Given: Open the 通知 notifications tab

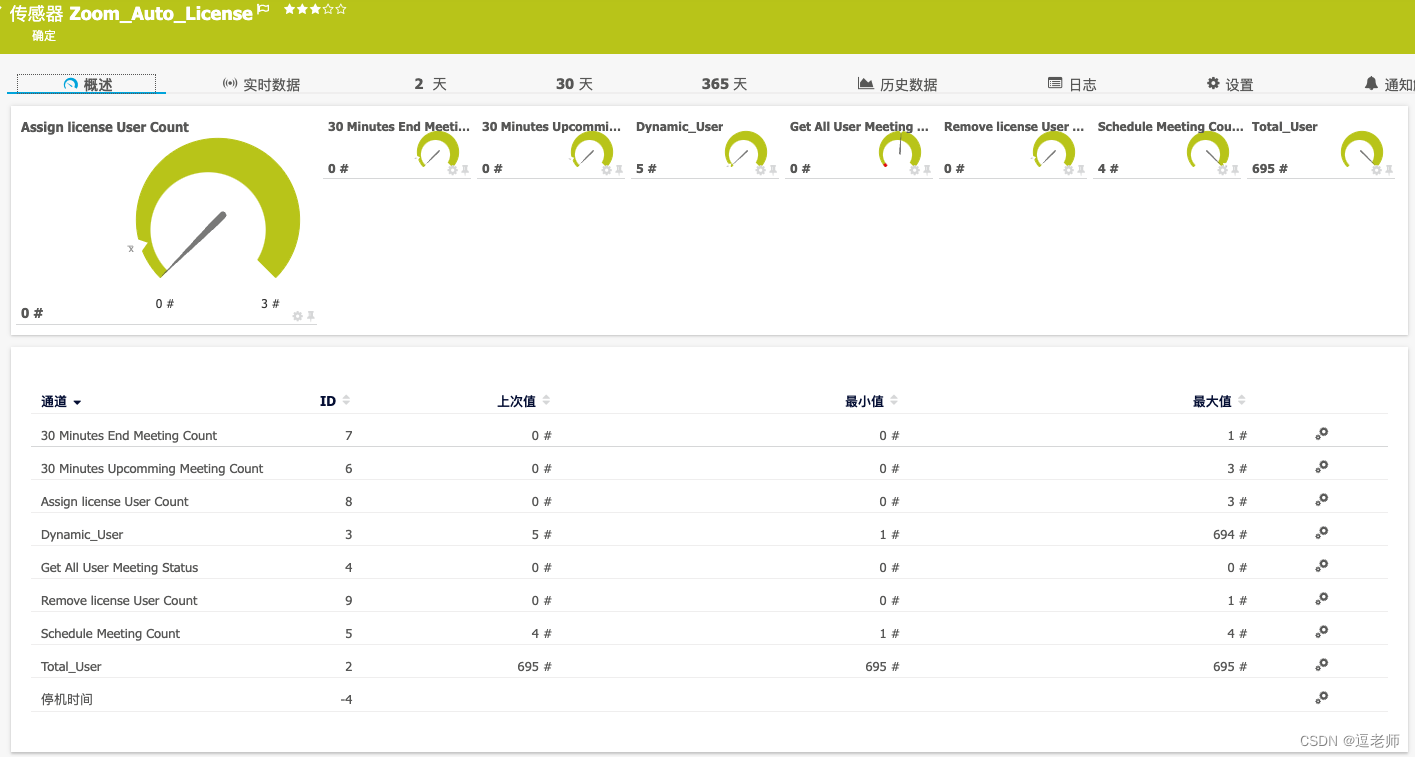Looking at the screenshot, I should click(x=1389, y=85).
